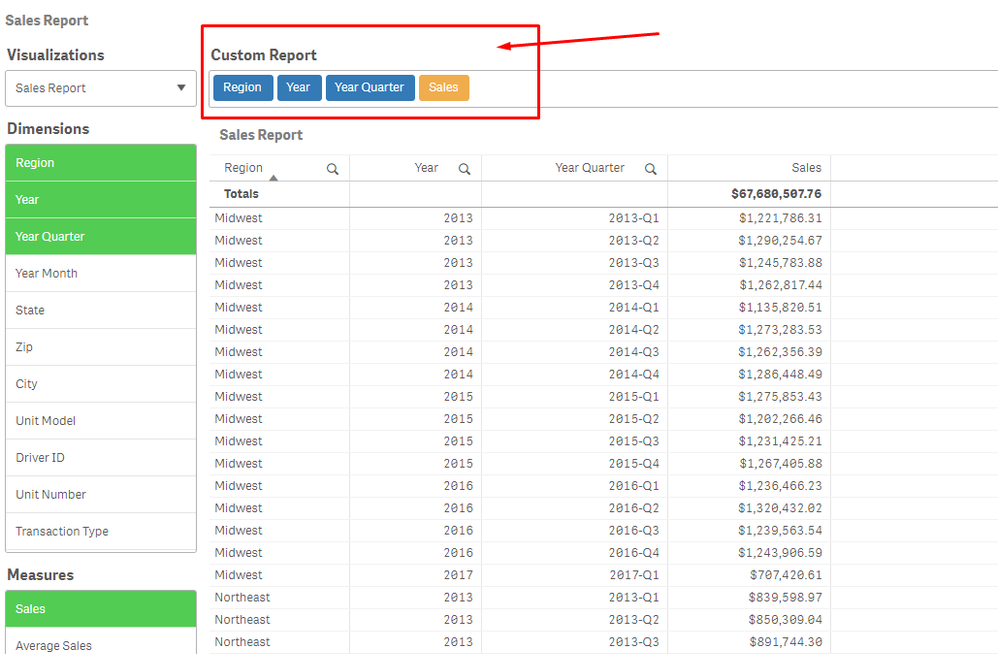Screen dimensions: 998x654
Task: Select the 2013-Q2 cell for Midwest
Action: [x=634, y=240]
